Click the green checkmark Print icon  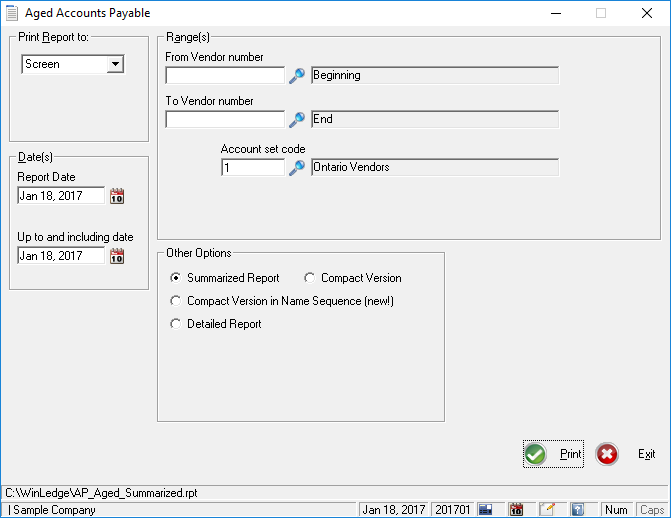pos(535,454)
